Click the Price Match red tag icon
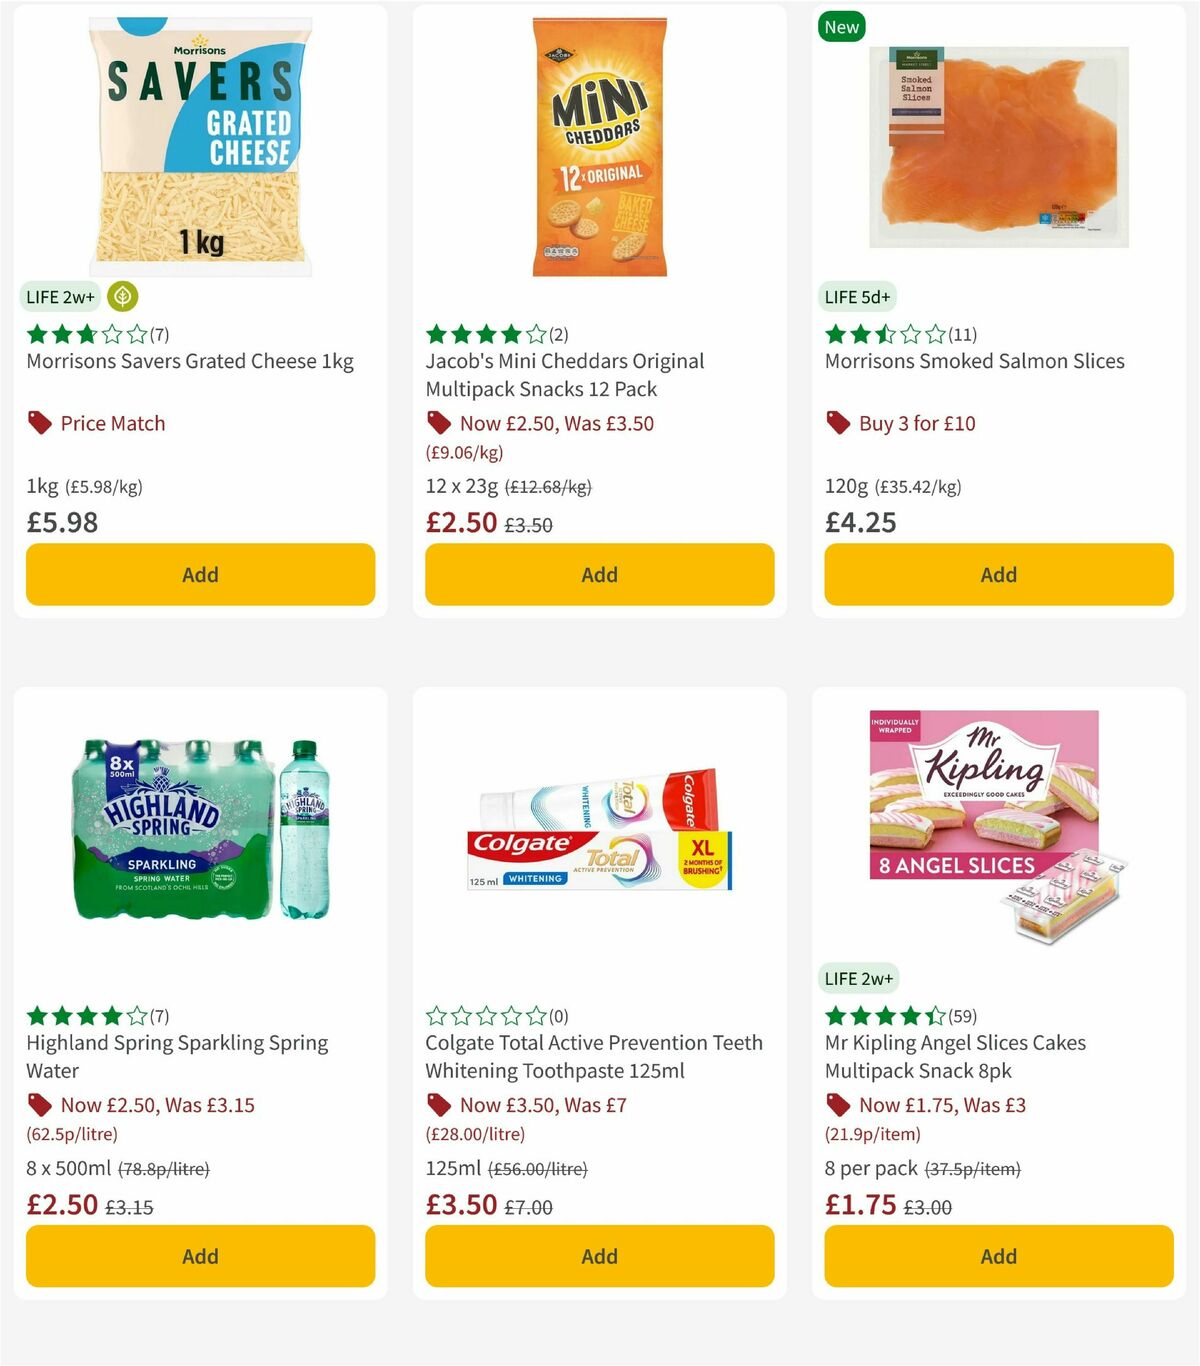Viewport: 1200px width, 1366px height. click(39, 423)
